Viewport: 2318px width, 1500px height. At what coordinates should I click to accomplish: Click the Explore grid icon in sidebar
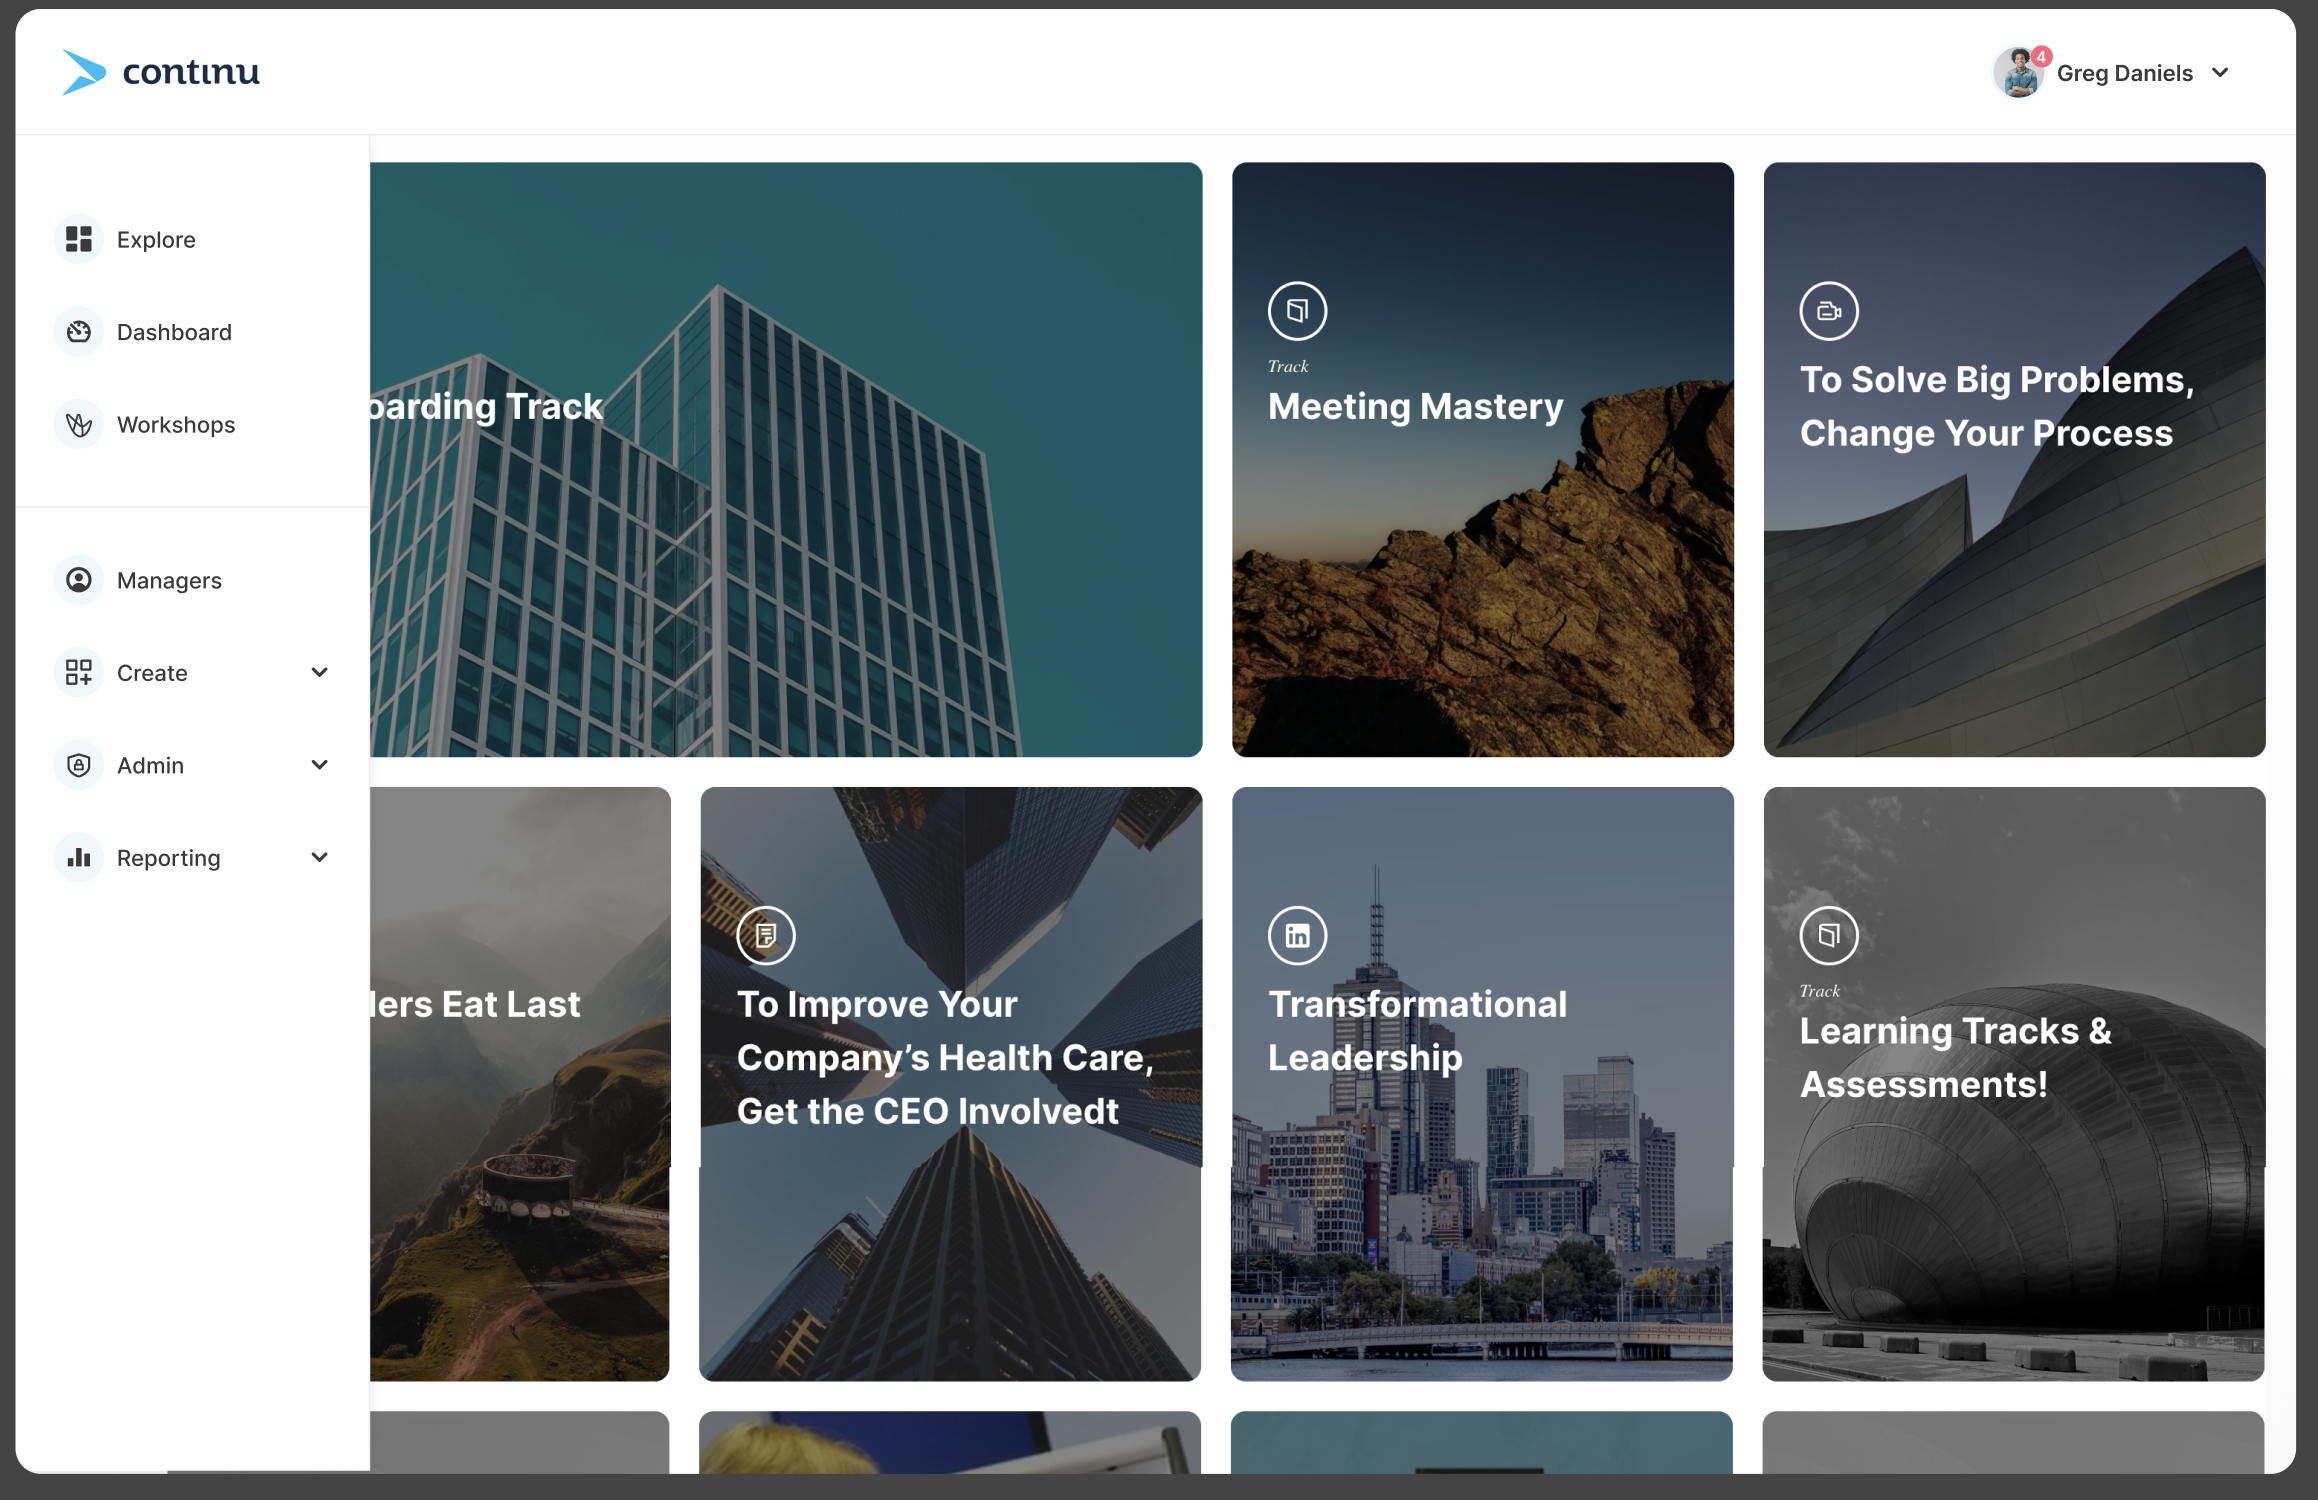(79, 239)
